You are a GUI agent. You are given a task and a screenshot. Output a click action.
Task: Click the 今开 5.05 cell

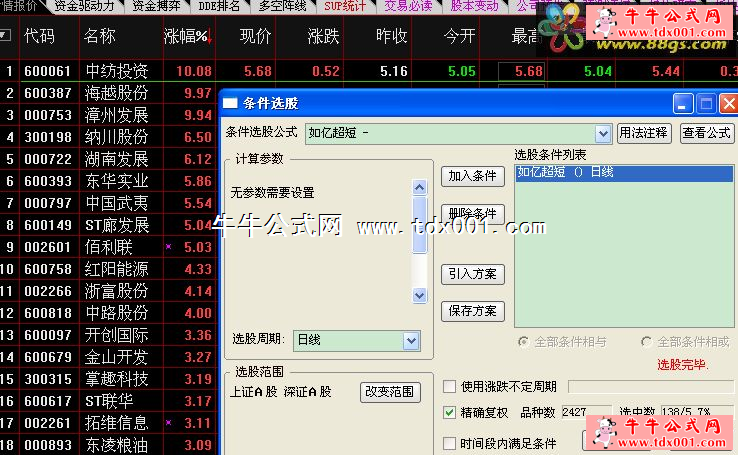(x=462, y=72)
